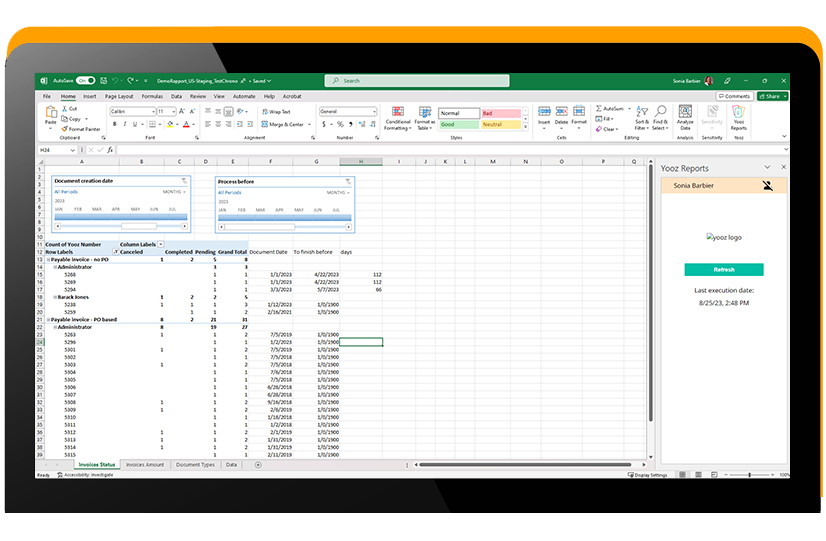Click the underline U button
Viewport: 826px width, 541px height.
pyautogui.click(x=135, y=124)
